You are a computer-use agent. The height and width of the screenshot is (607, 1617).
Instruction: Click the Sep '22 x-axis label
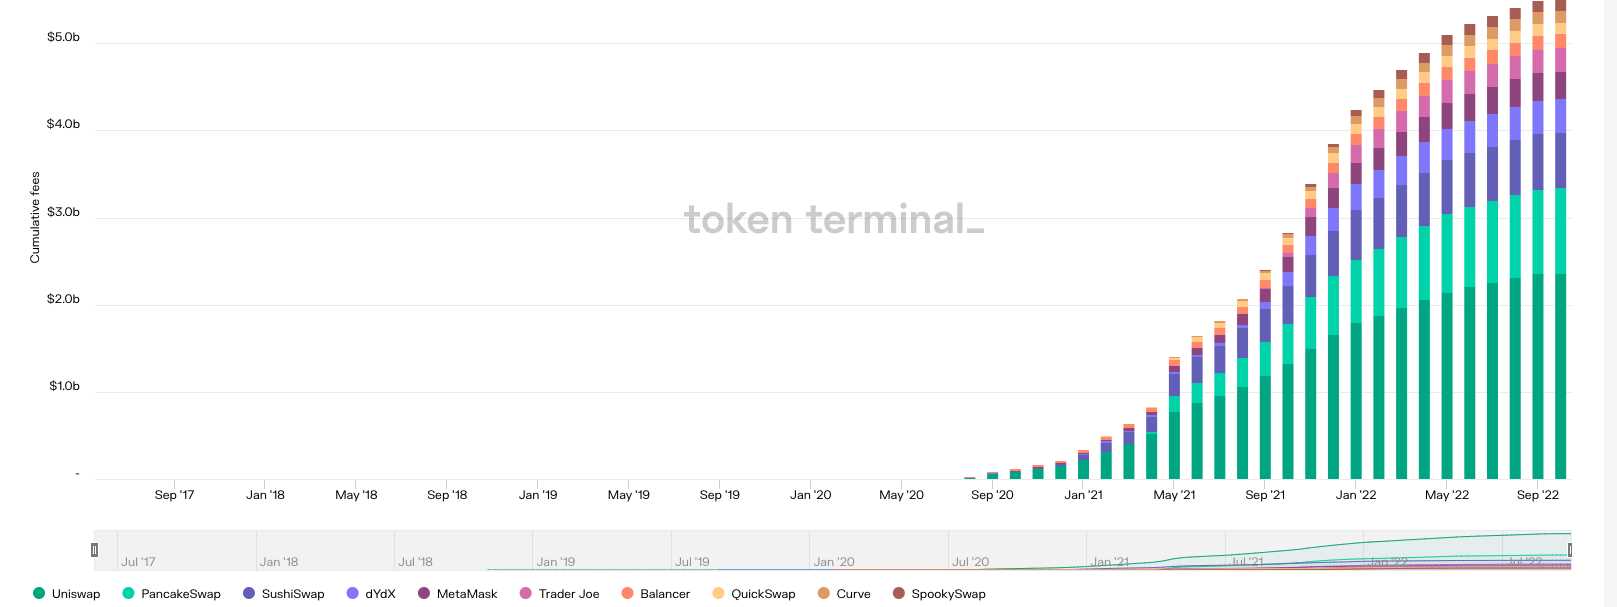tap(1538, 495)
